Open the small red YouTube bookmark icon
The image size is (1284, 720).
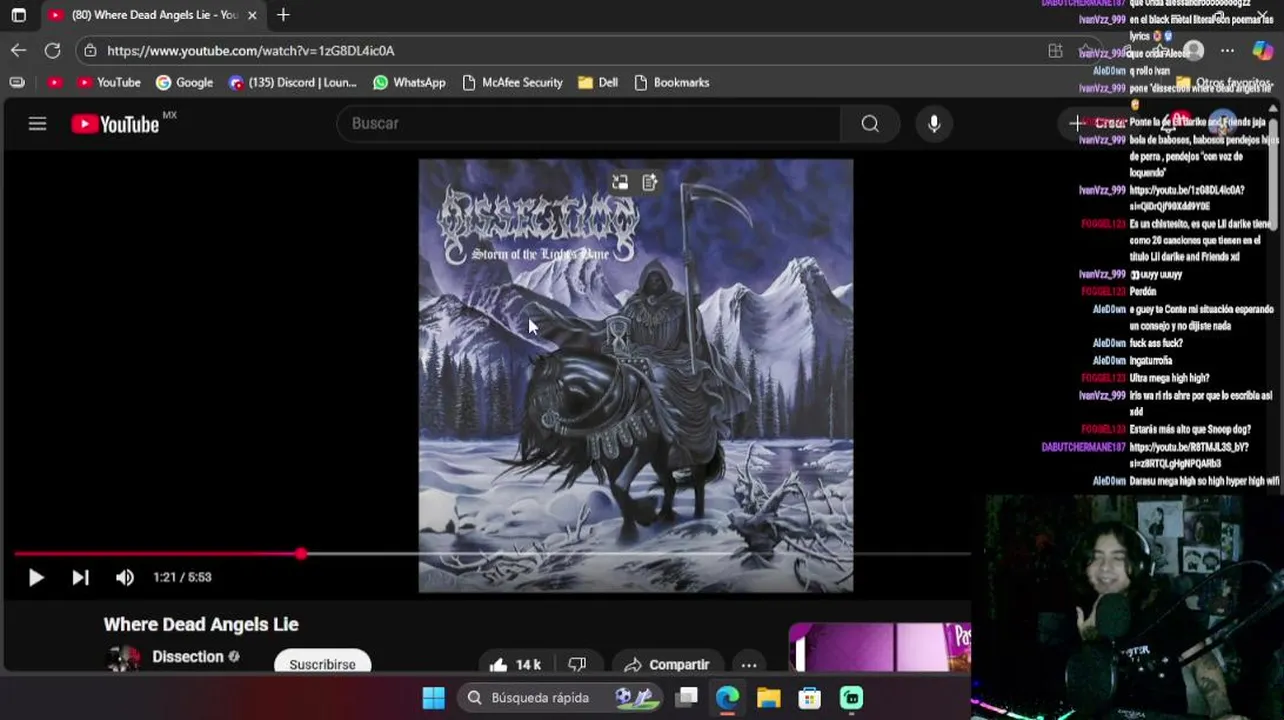54,82
